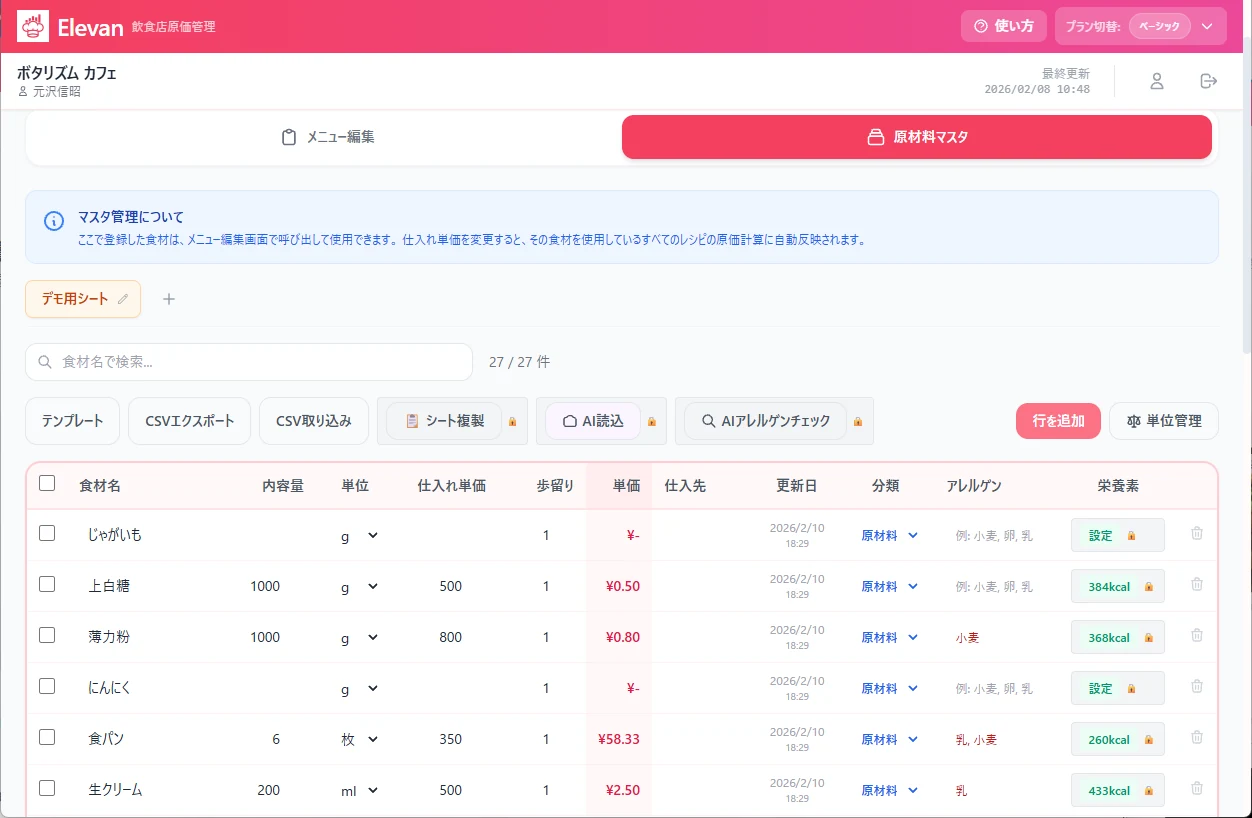
Task: Open the プラン切替 ベーシック dropdown
Action: 1141,26
